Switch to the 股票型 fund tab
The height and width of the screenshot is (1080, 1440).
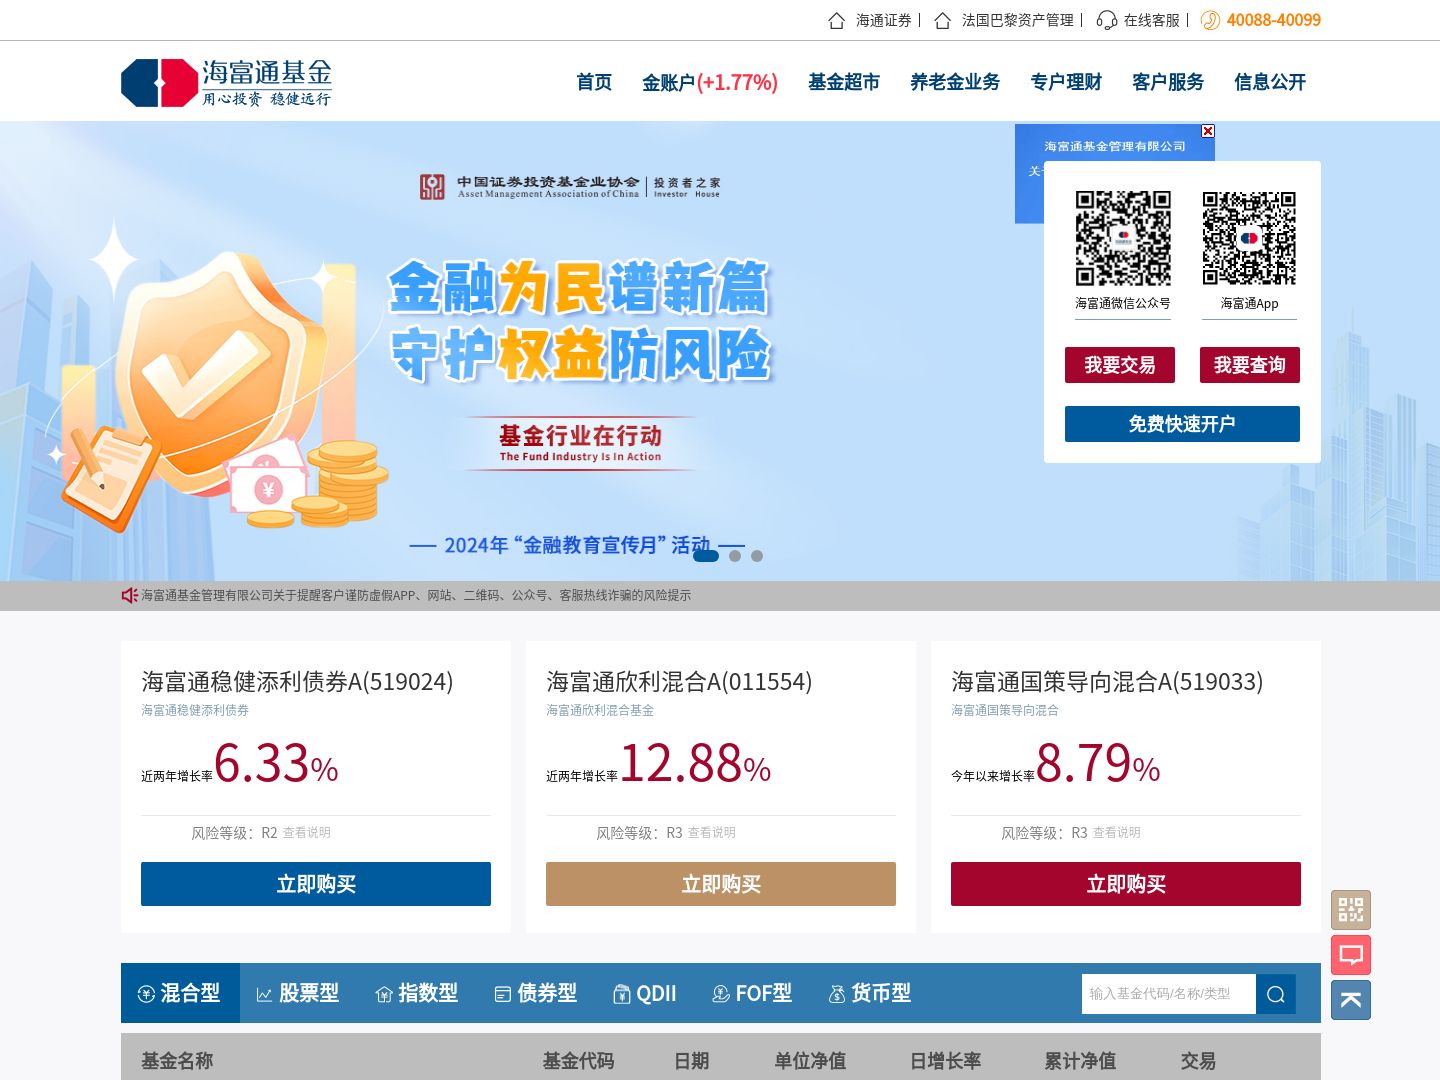(x=298, y=993)
